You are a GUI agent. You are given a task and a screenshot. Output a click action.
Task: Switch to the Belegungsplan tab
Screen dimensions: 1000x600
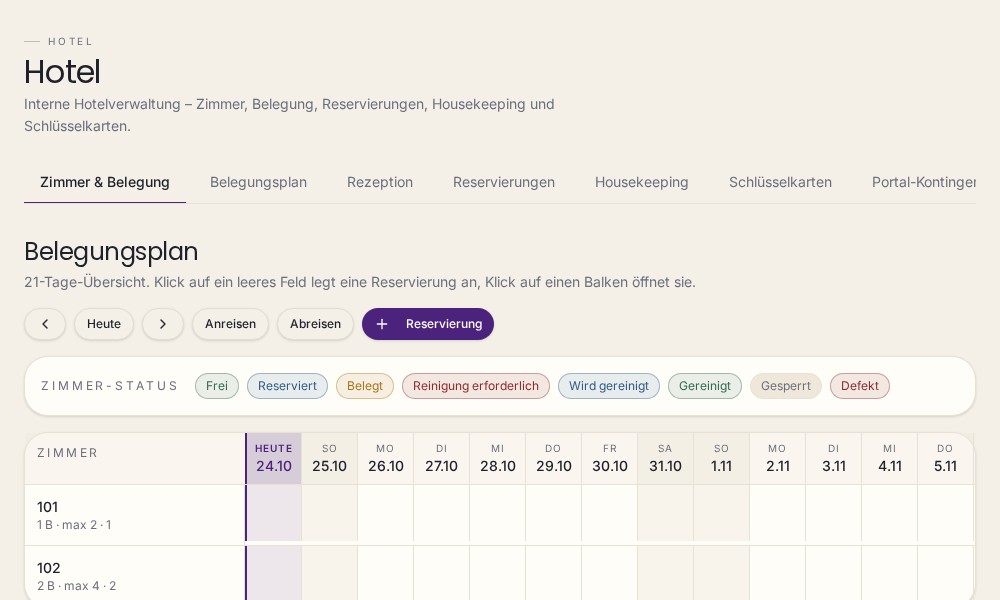pos(258,182)
